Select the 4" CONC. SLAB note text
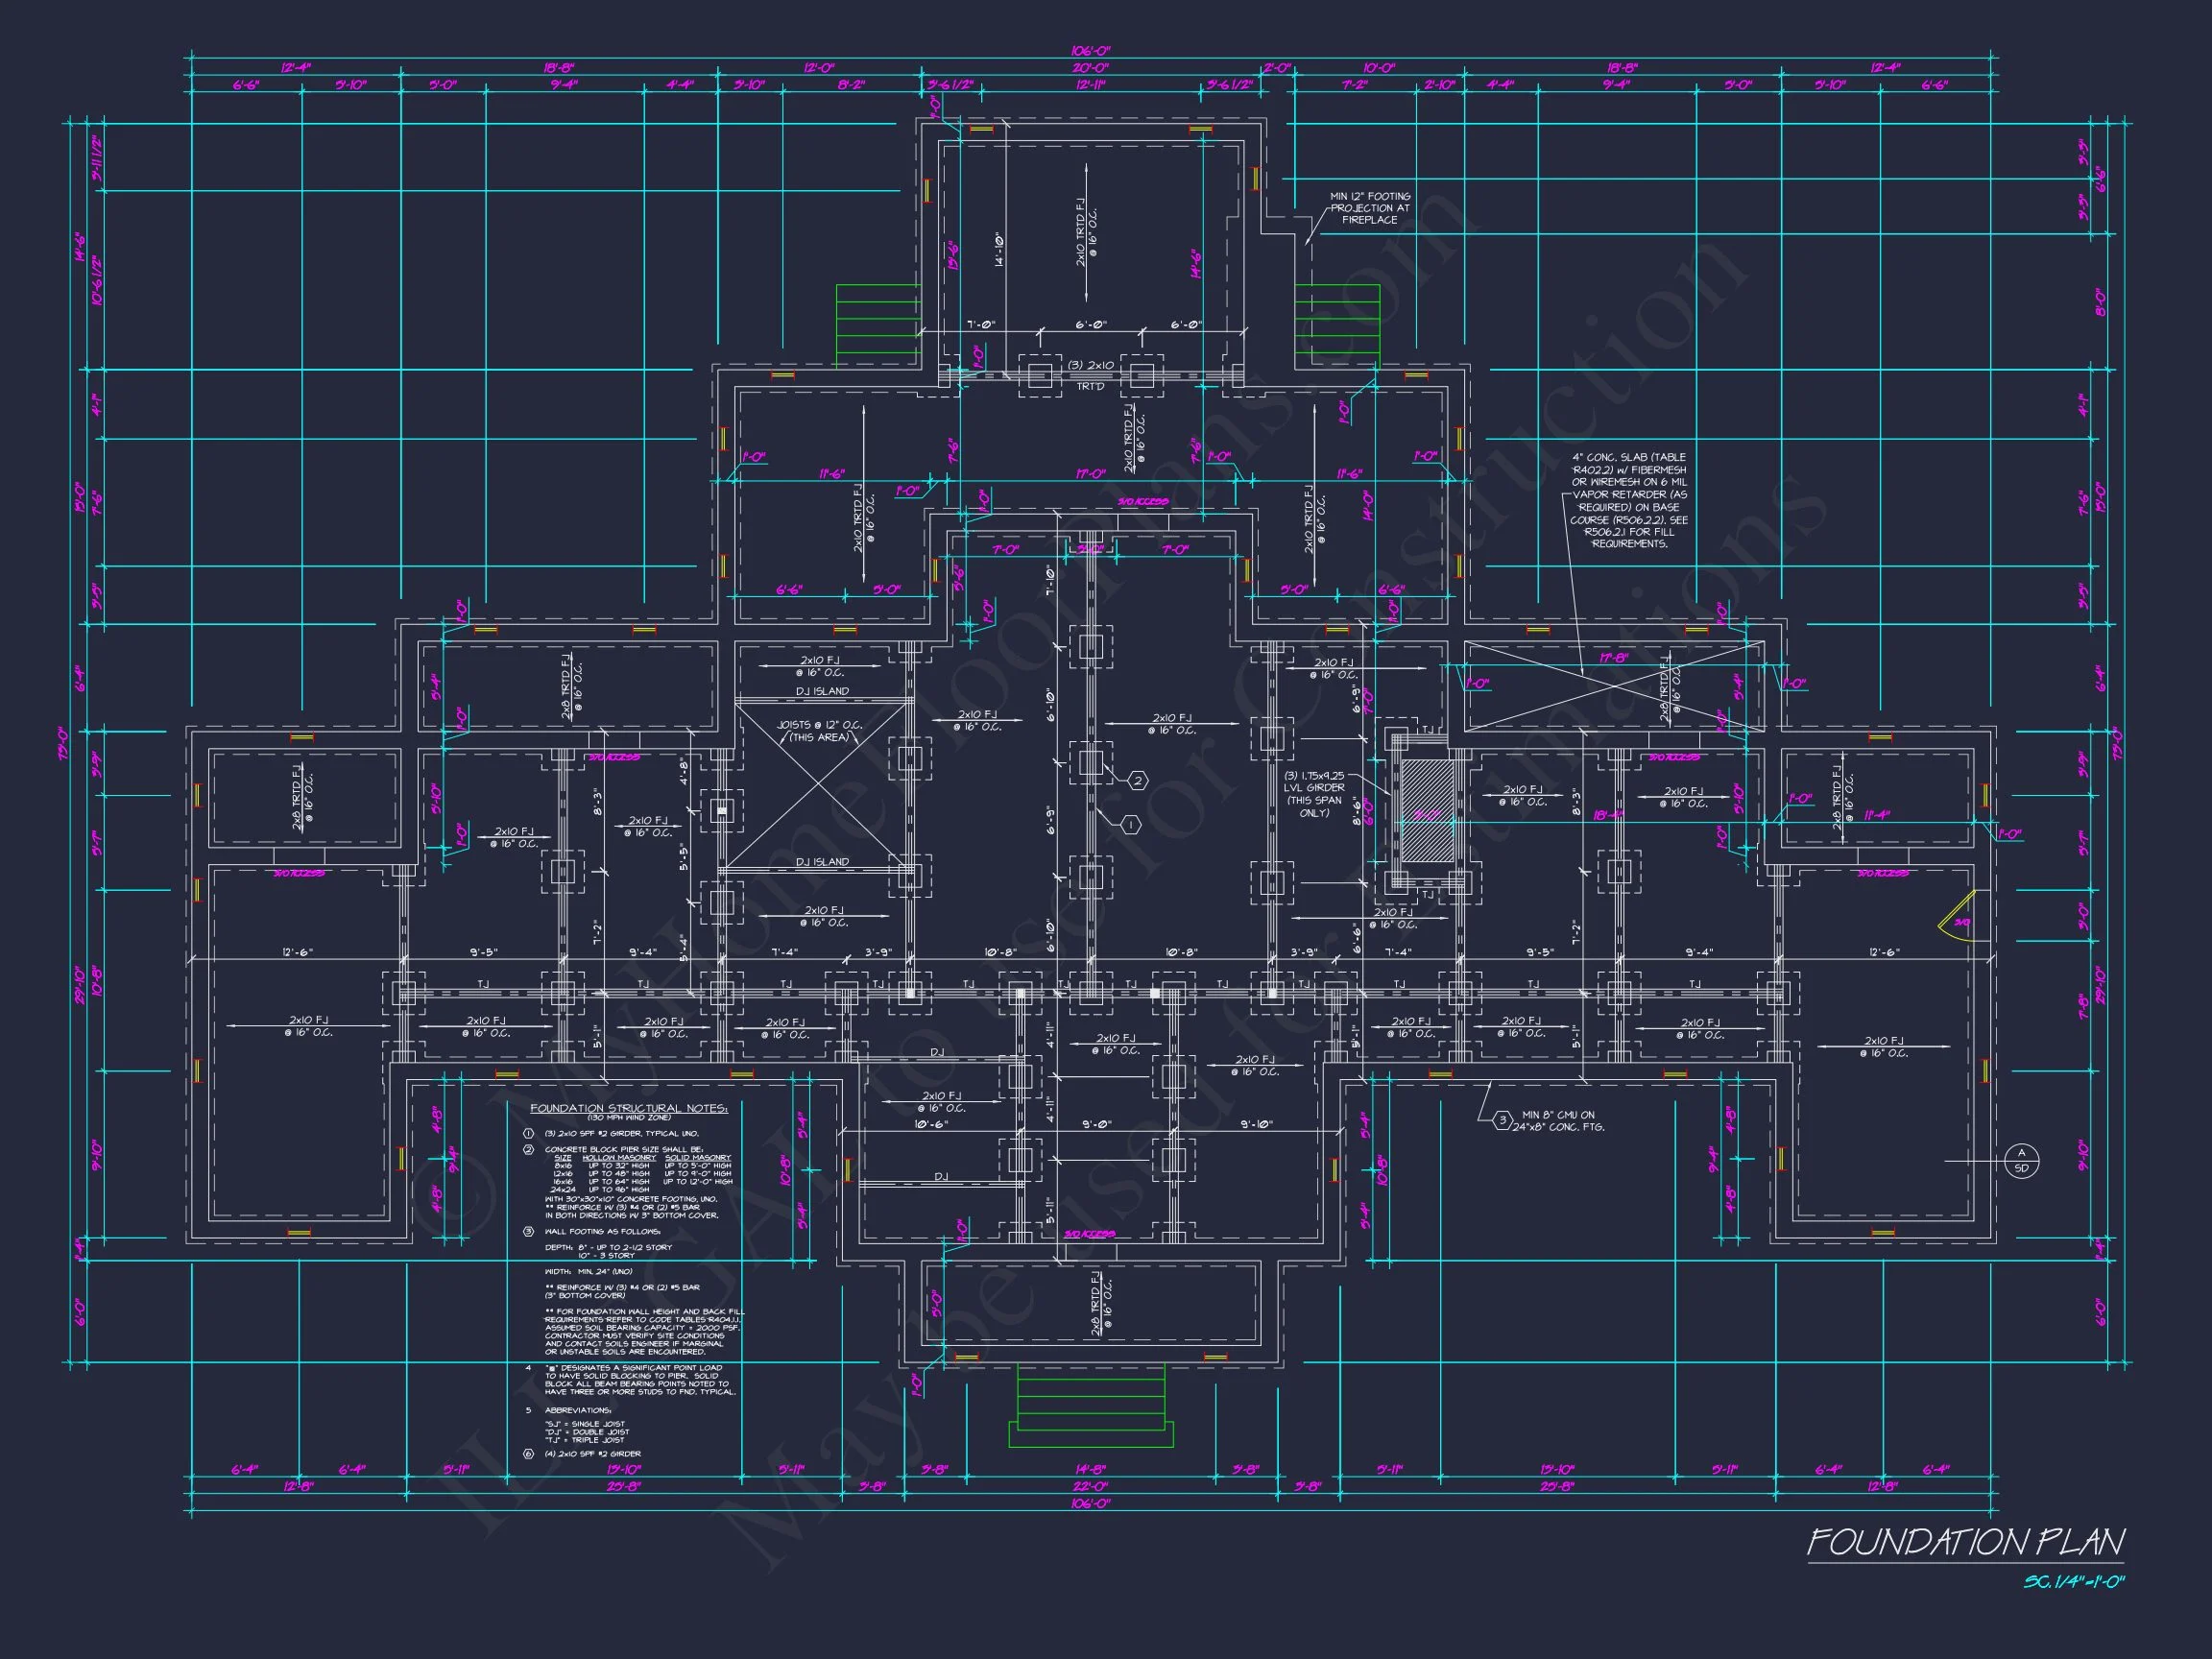 [x=1629, y=500]
